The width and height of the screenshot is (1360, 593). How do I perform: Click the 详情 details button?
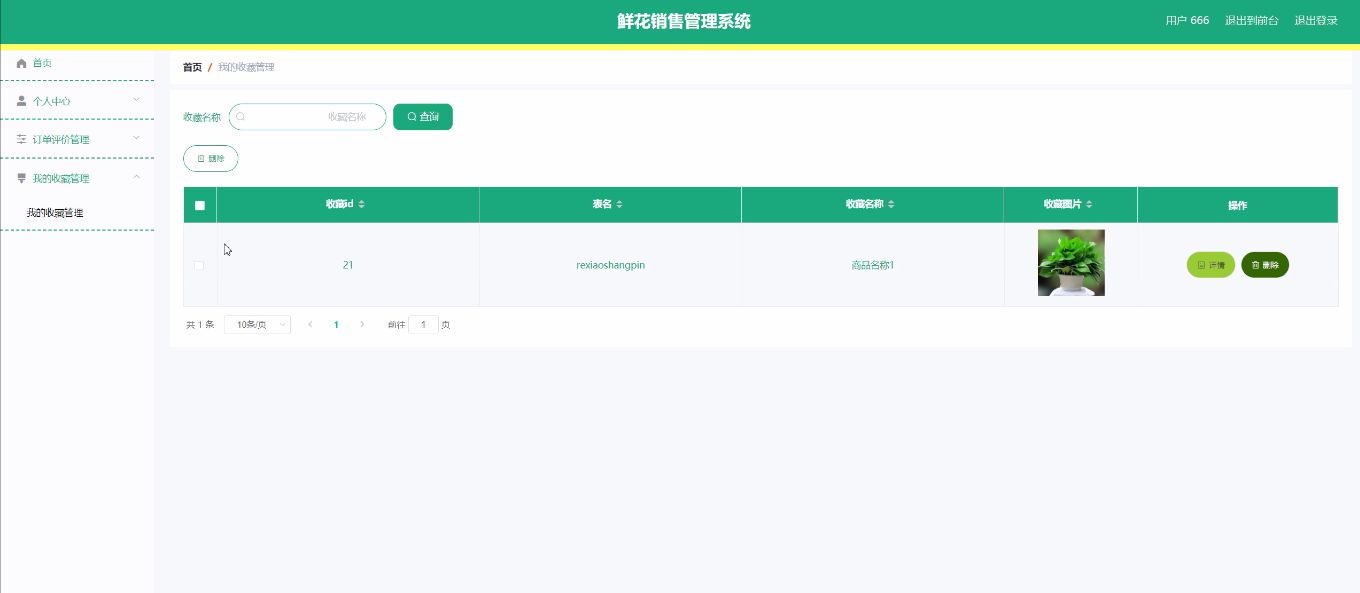click(x=1211, y=265)
